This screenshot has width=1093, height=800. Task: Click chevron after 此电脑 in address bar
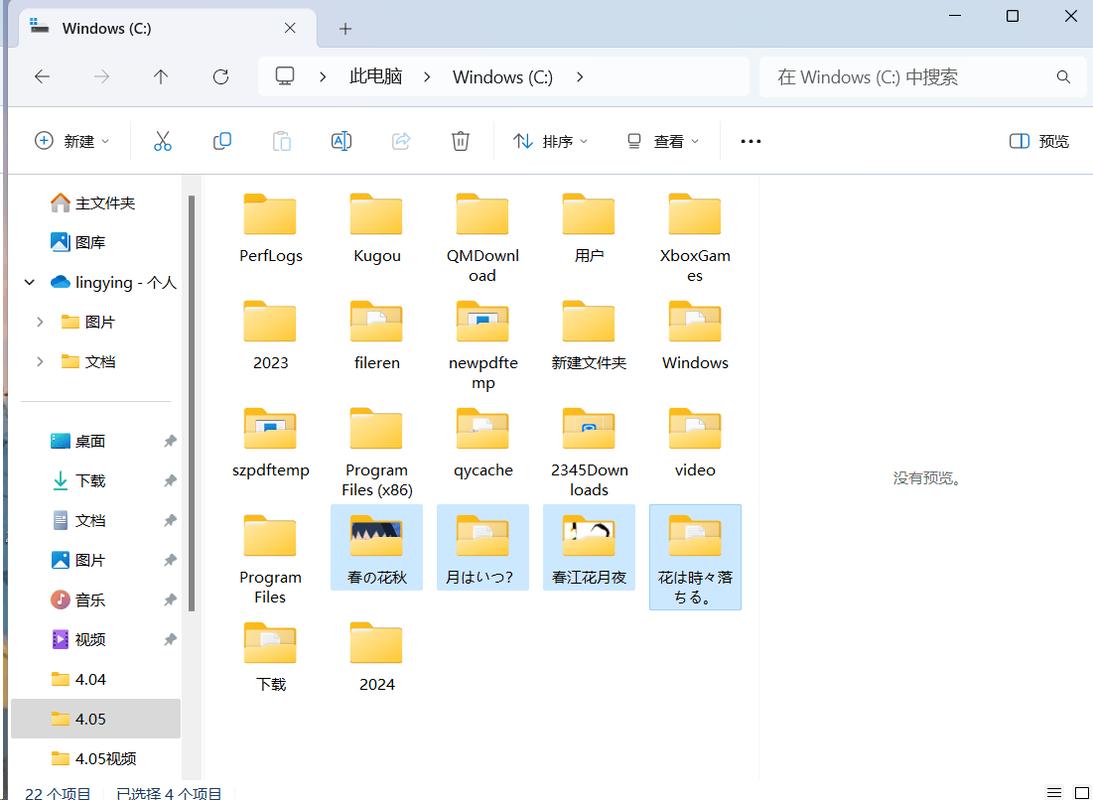[427, 77]
